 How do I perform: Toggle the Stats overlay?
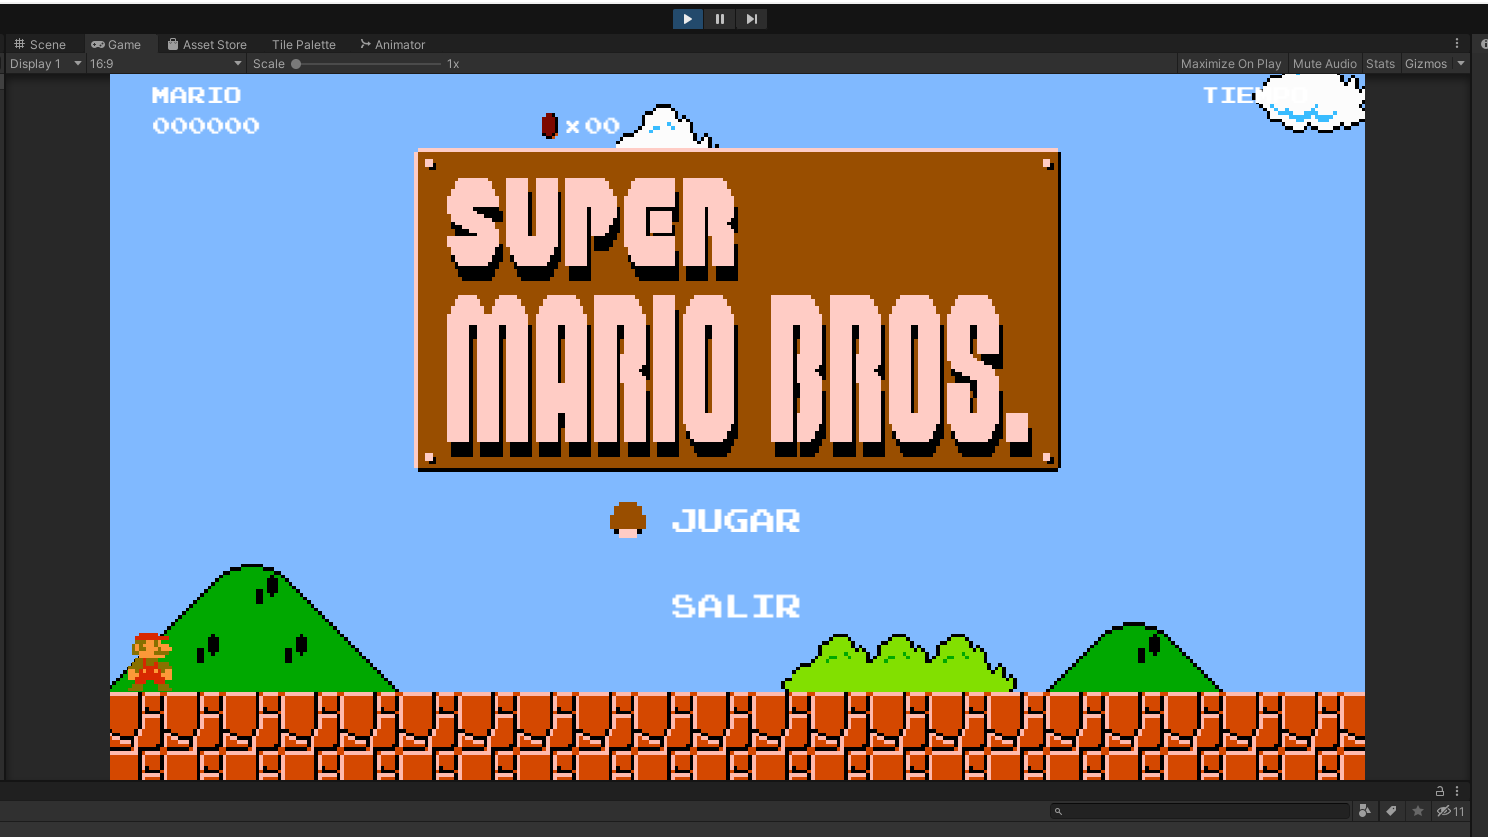(1380, 63)
